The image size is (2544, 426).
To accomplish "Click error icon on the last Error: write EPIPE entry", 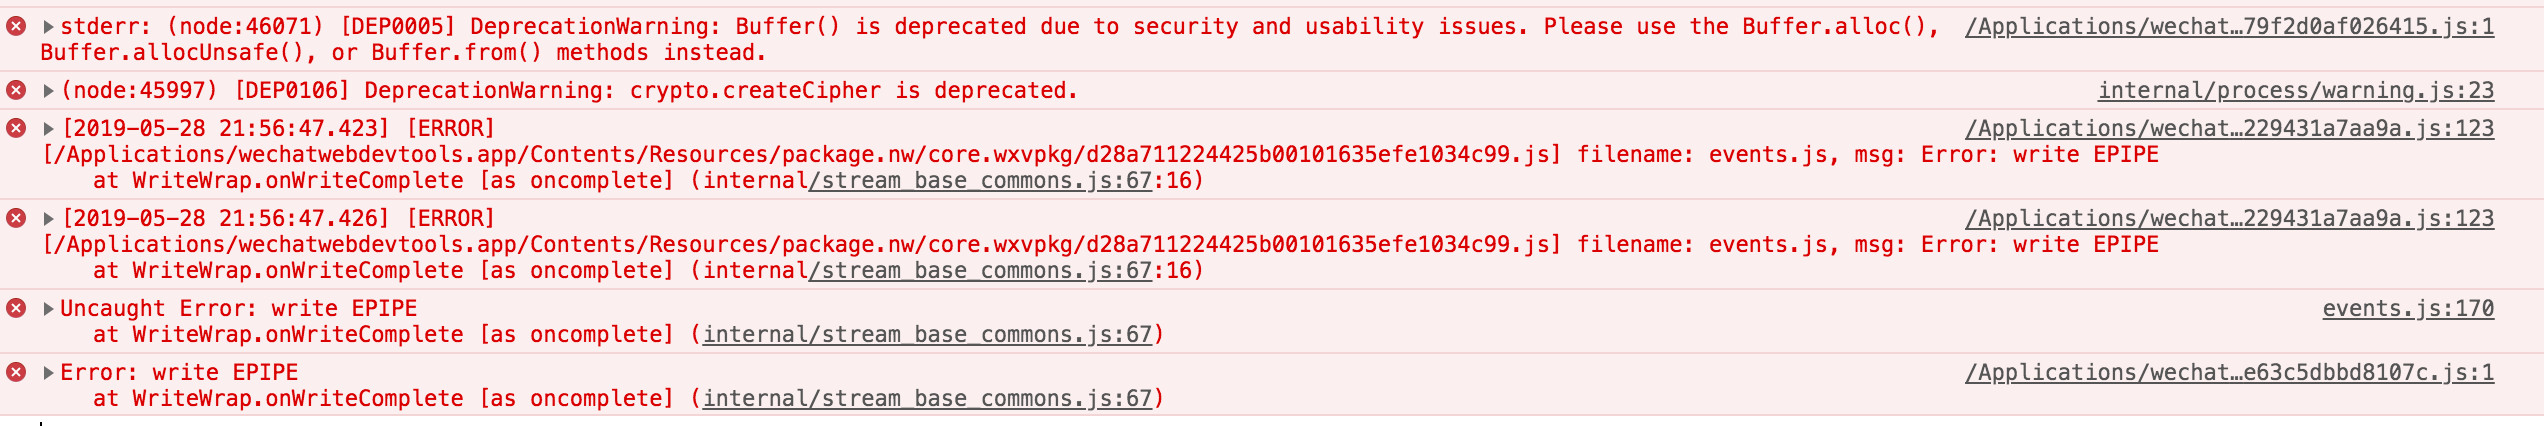I will coord(16,372).
